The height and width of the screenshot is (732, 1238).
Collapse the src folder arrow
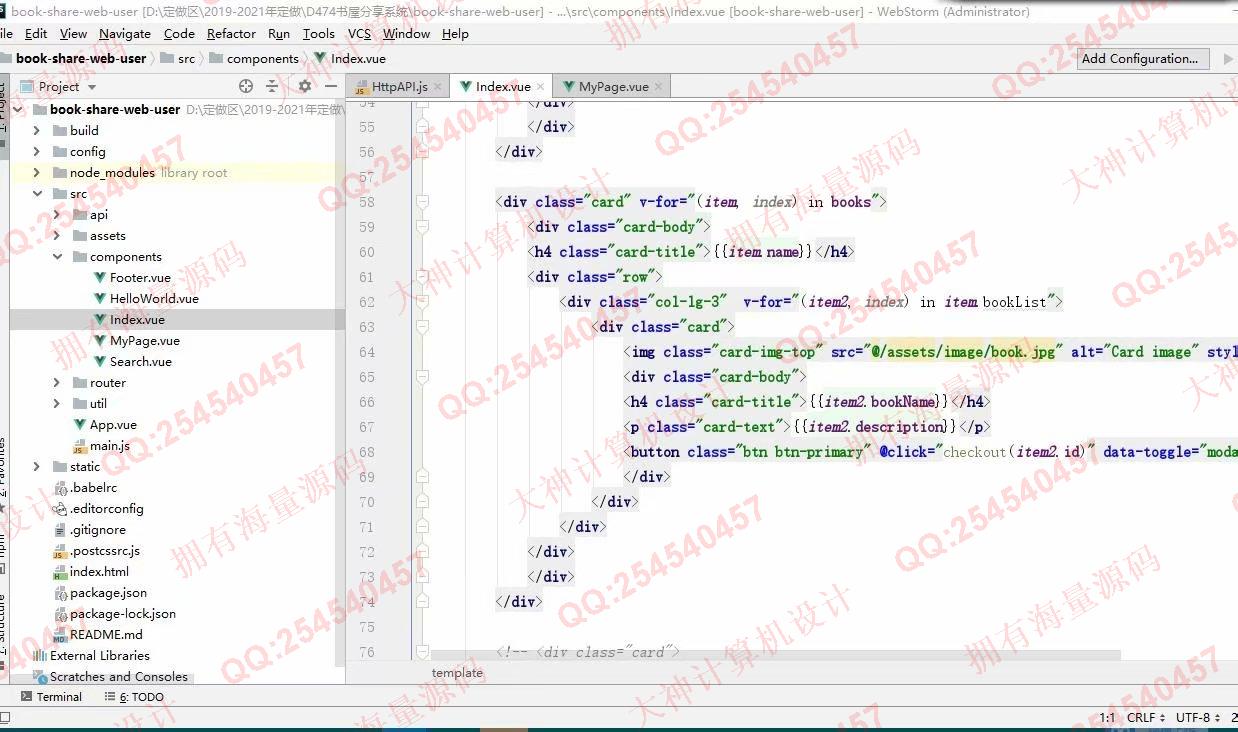[x=37, y=193]
